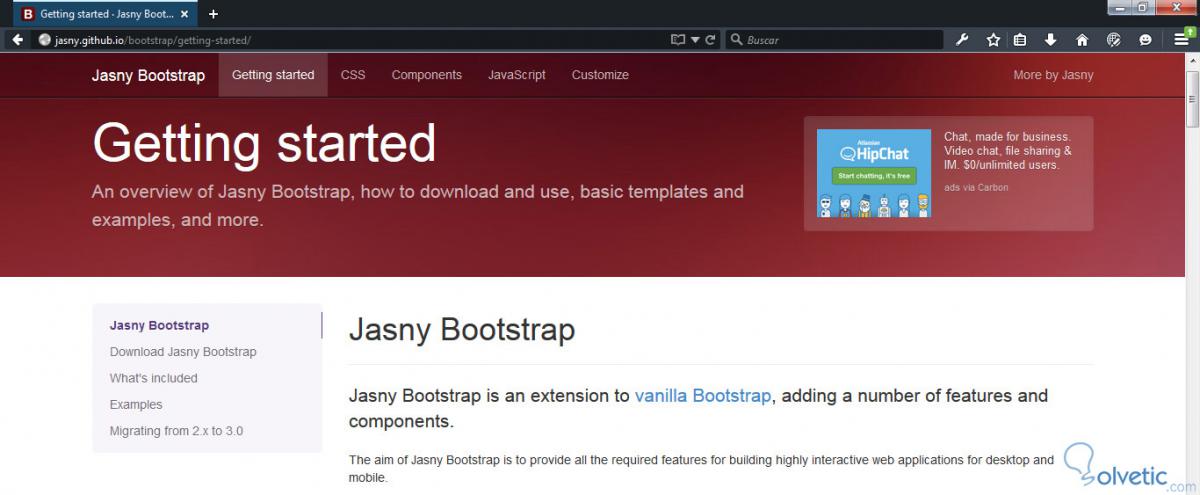
Task: Reload the page with the refresh icon
Action: click(x=711, y=40)
